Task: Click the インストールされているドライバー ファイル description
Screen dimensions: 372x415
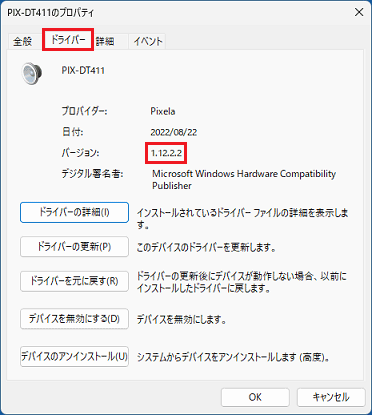Action: pos(242,218)
